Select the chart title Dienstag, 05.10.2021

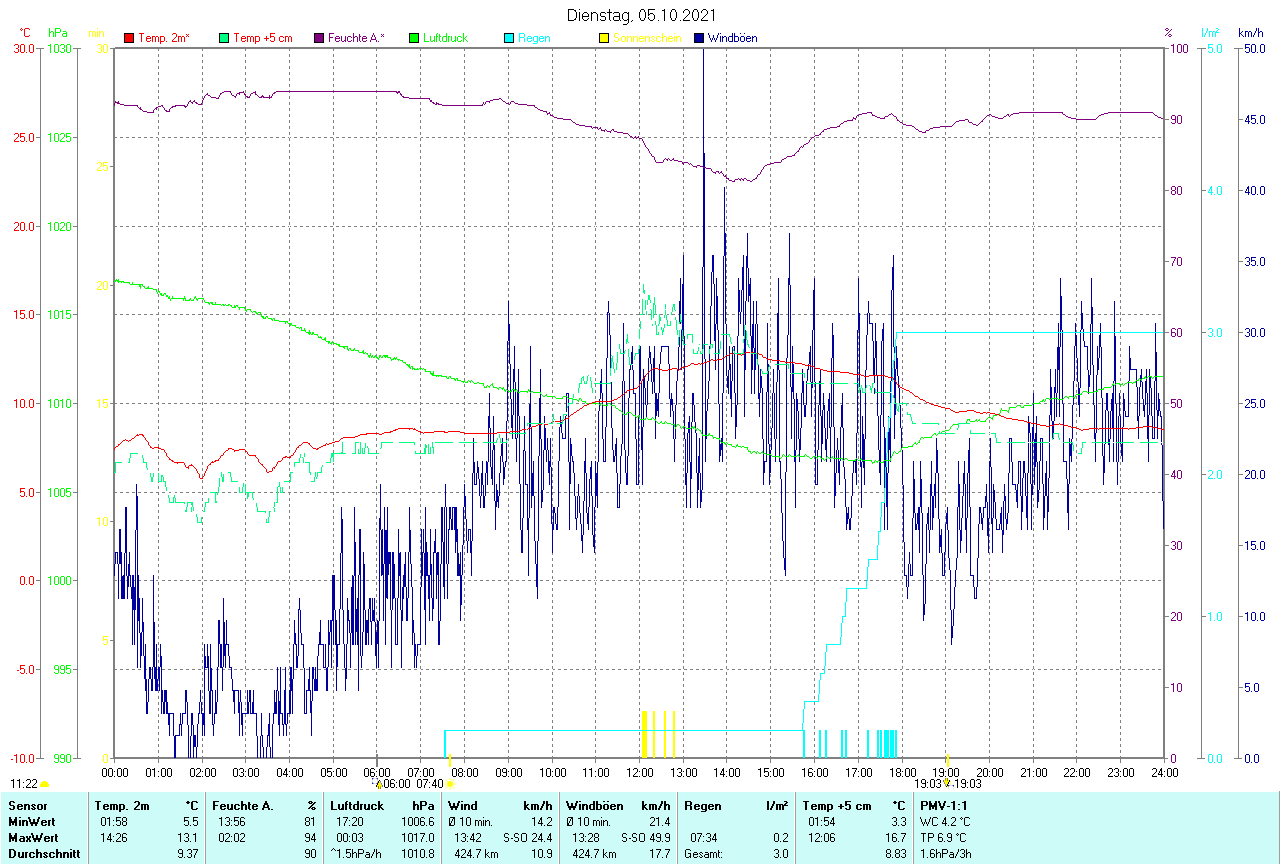pyautogui.click(x=639, y=15)
